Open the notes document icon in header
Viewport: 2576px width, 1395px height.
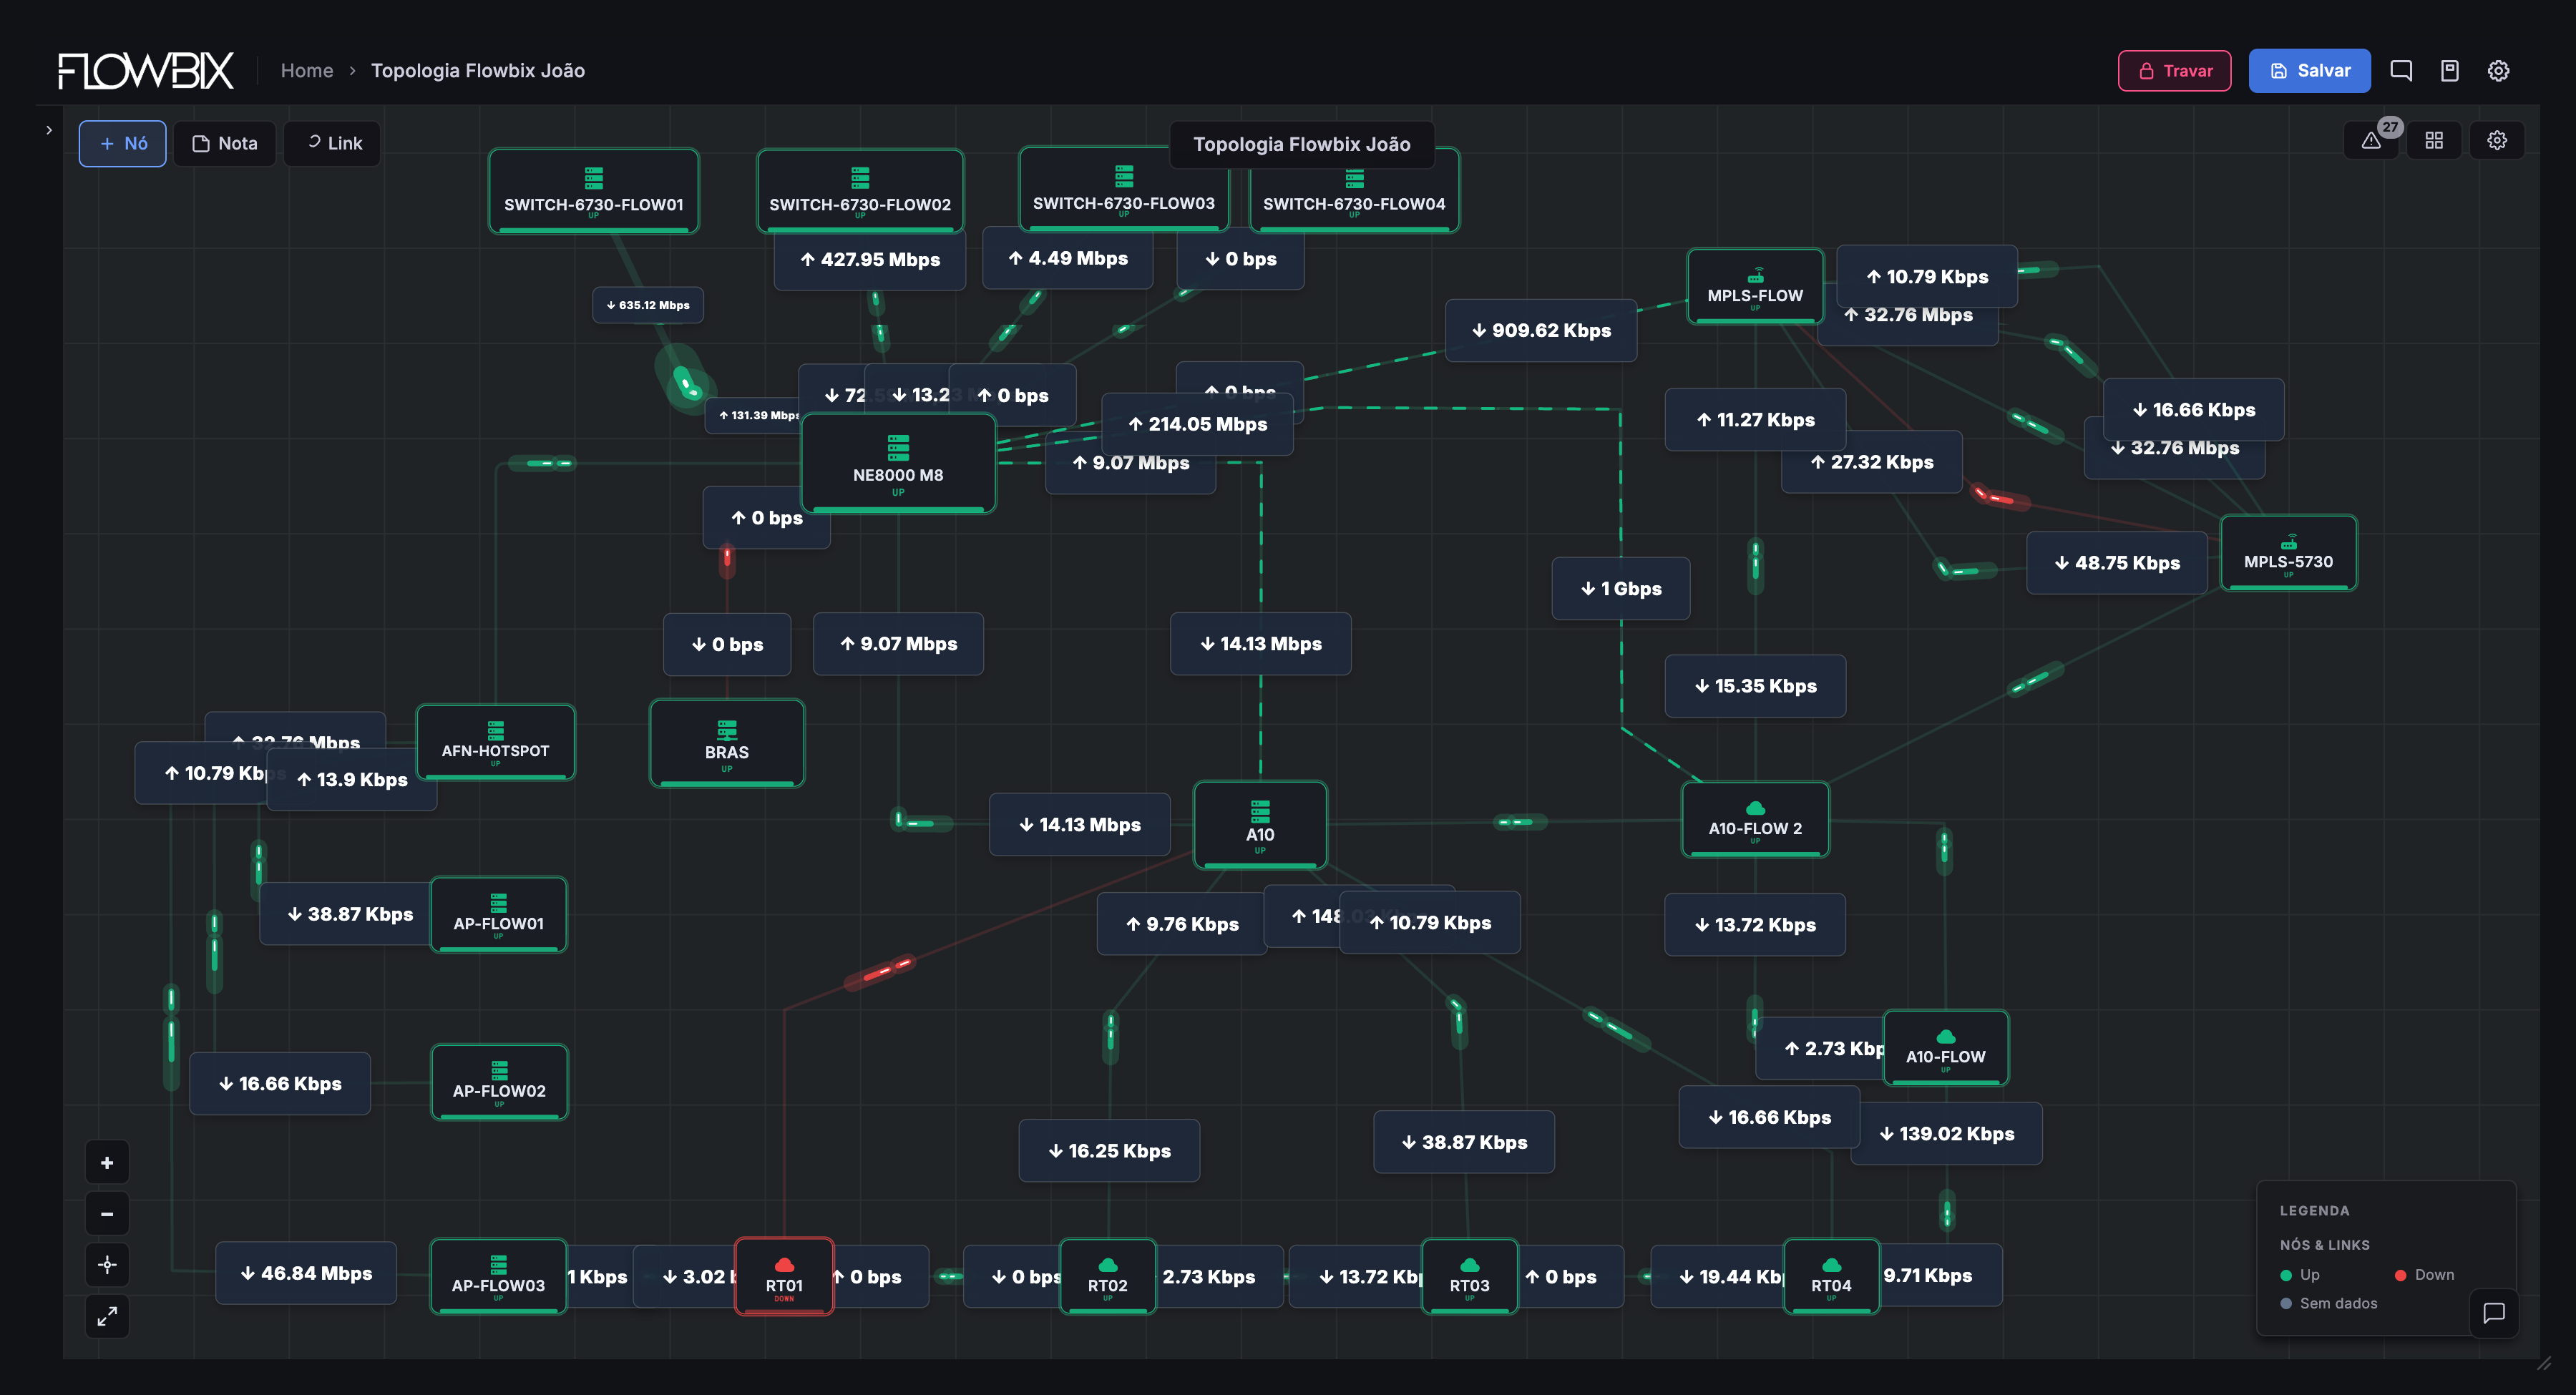tap(2449, 71)
